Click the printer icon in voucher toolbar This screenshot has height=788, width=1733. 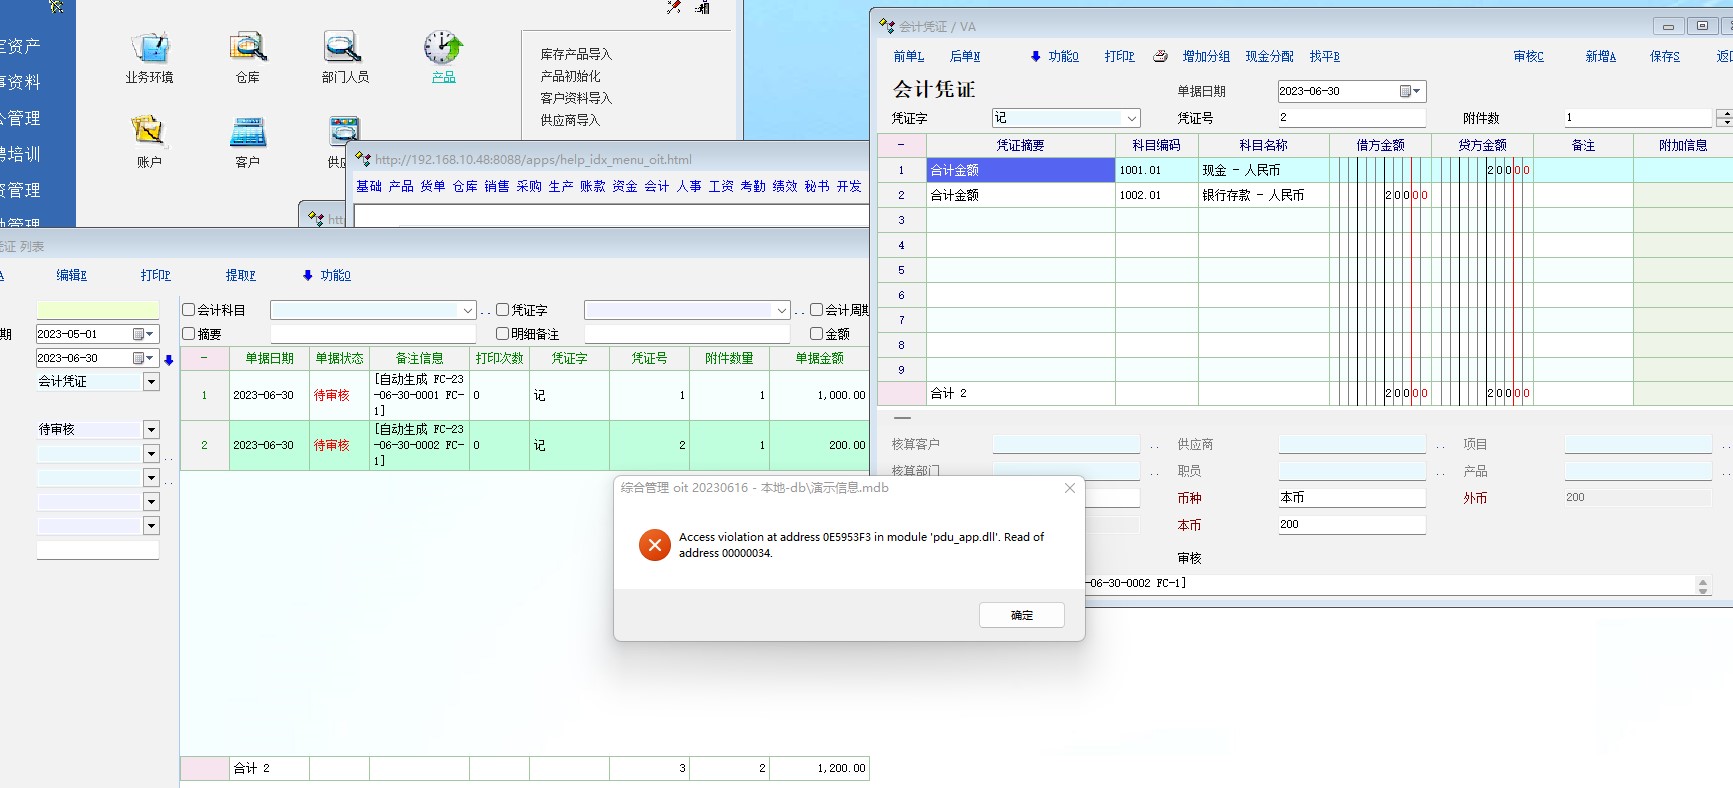1160,57
